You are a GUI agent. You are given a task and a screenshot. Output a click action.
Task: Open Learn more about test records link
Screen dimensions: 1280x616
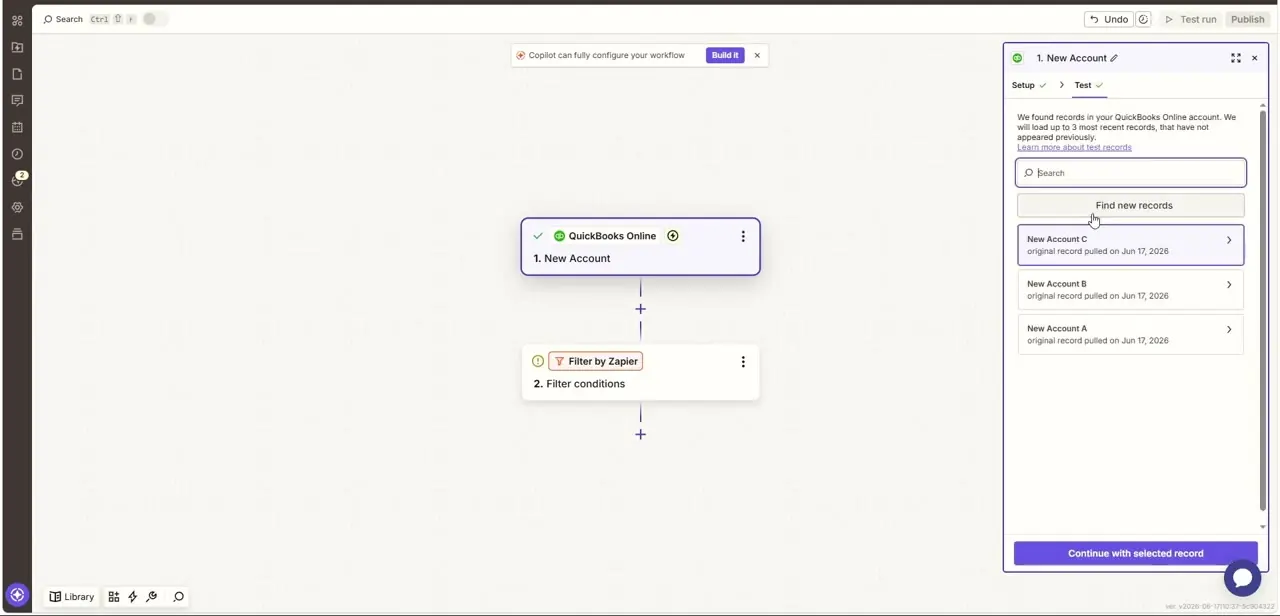(x=1074, y=147)
